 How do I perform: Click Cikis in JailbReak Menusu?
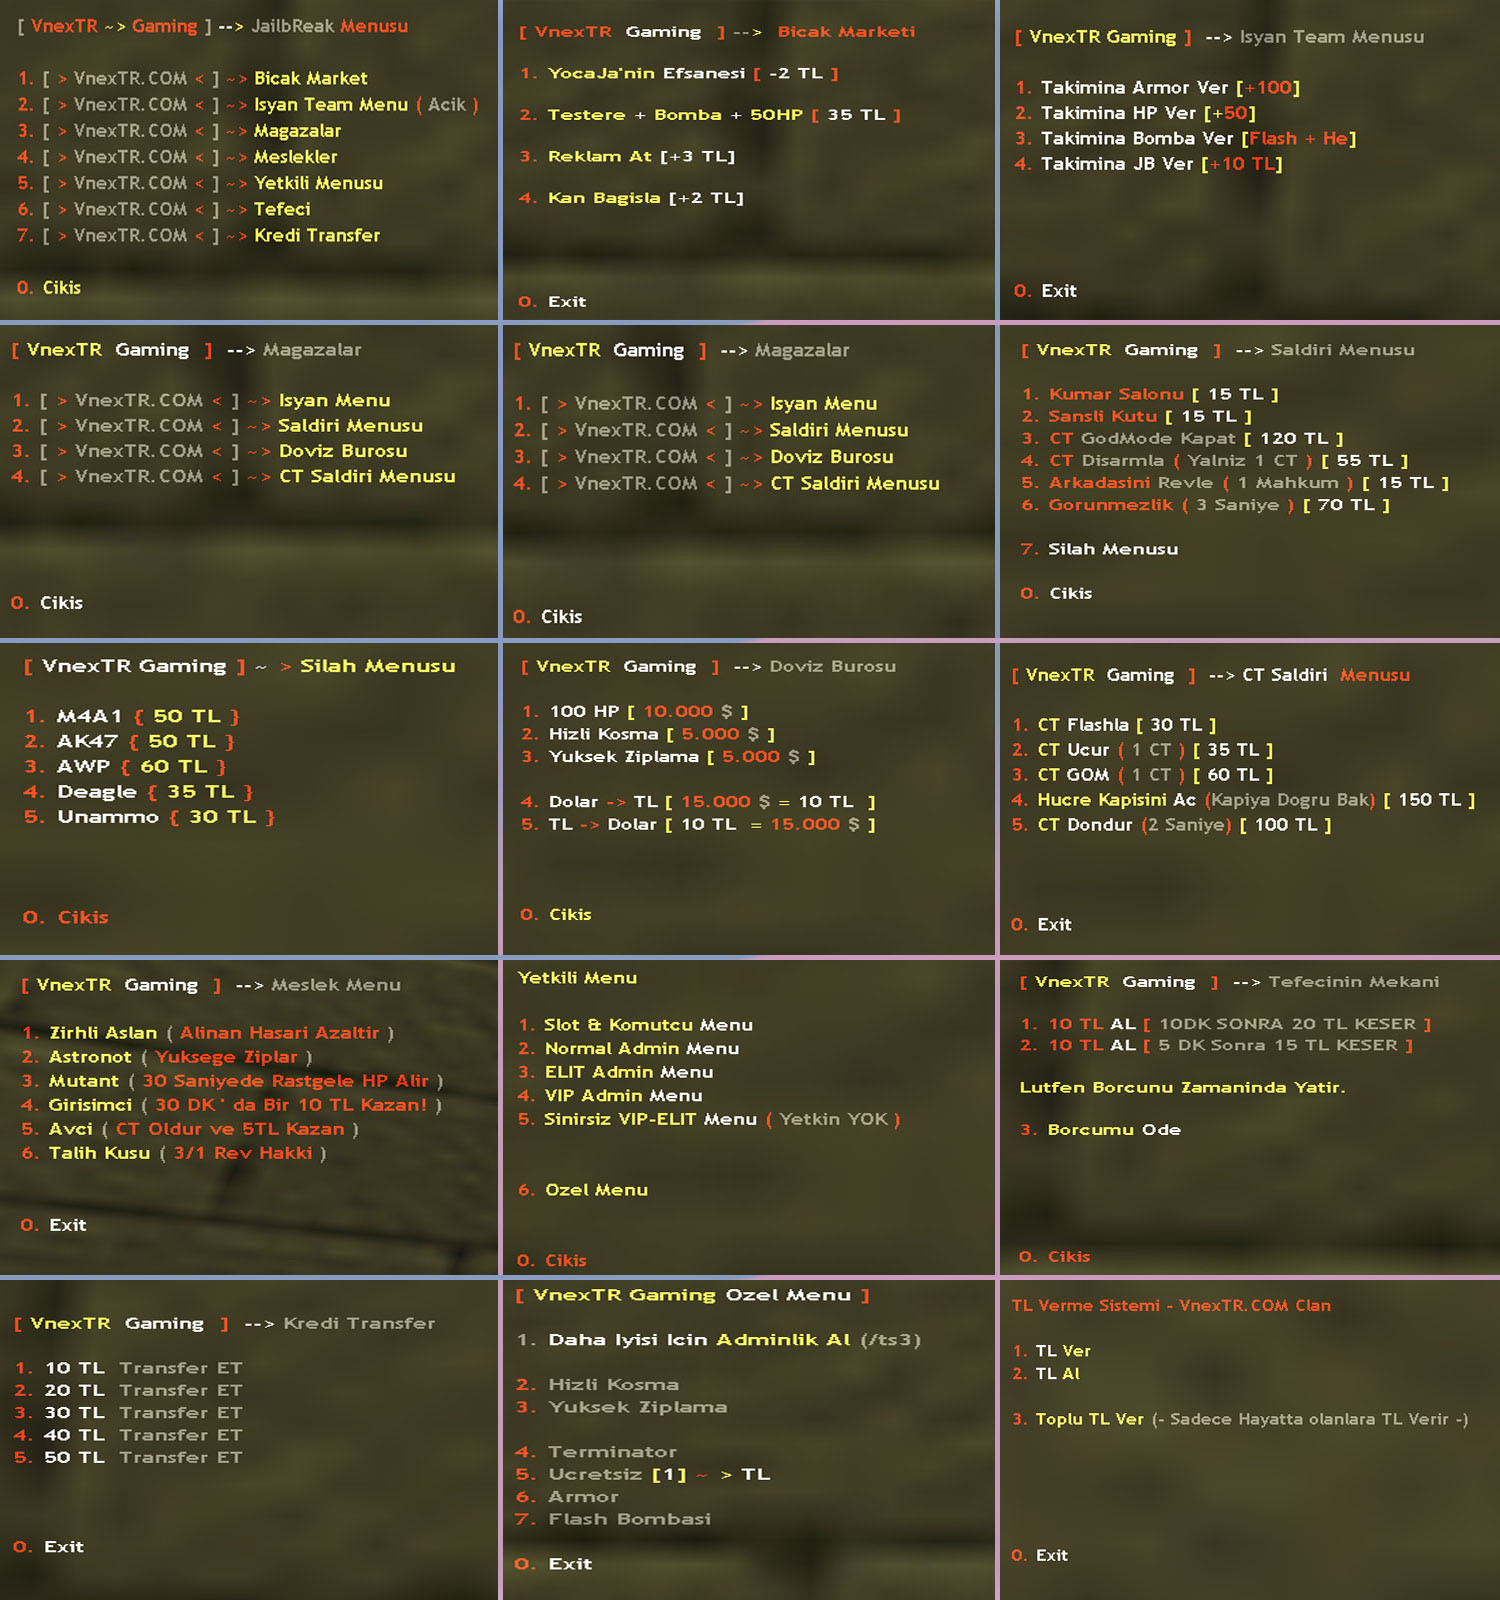(49, 288)
